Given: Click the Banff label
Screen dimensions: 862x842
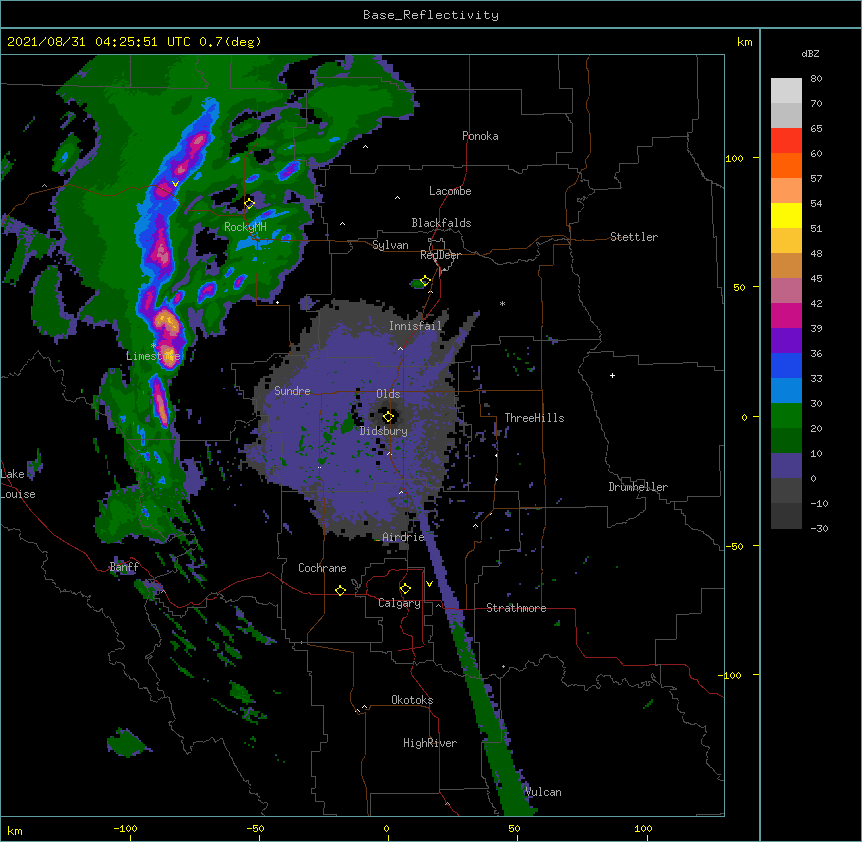Looking at the screenshot, I should 124,567.
